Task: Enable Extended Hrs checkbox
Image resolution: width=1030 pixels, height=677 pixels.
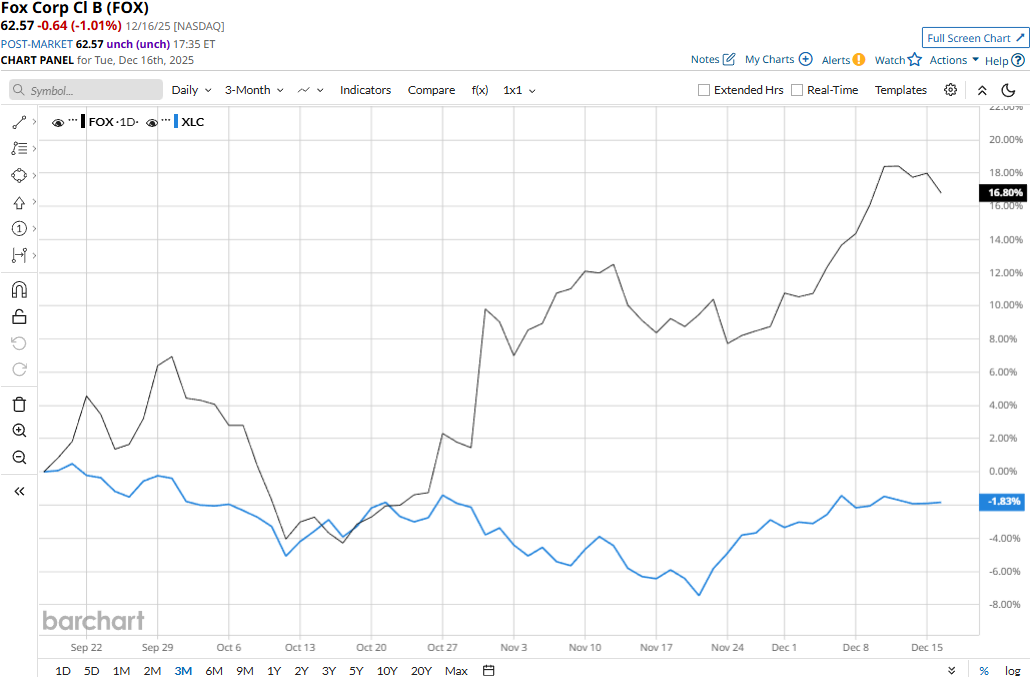Action: point(704,90)
